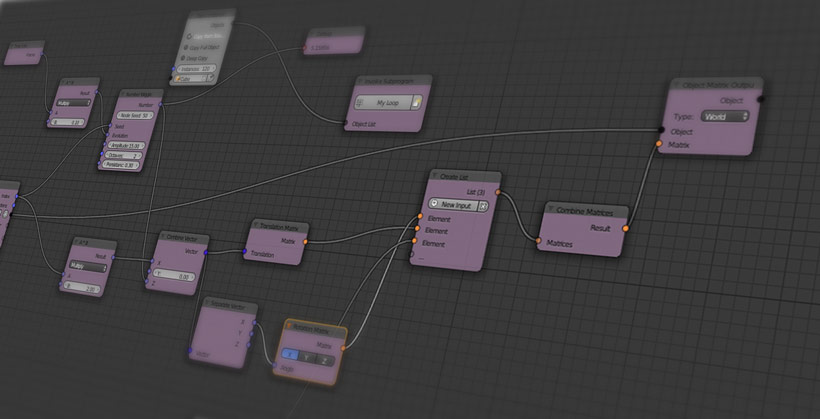
Task: Click Matrix output socket on Translation Matrix
Action: pos(305,242)
